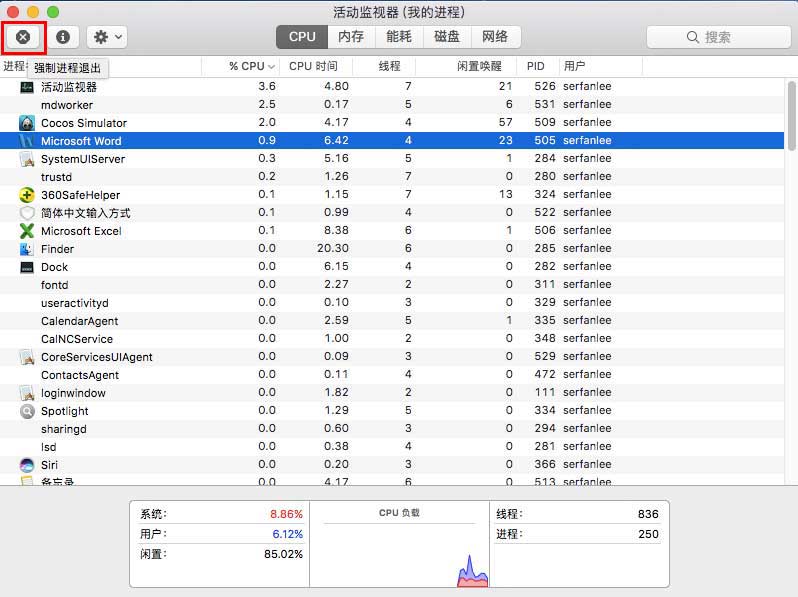Switch to the CPU tab
This screenshot has height=597, width=798.
click(302, 37)
